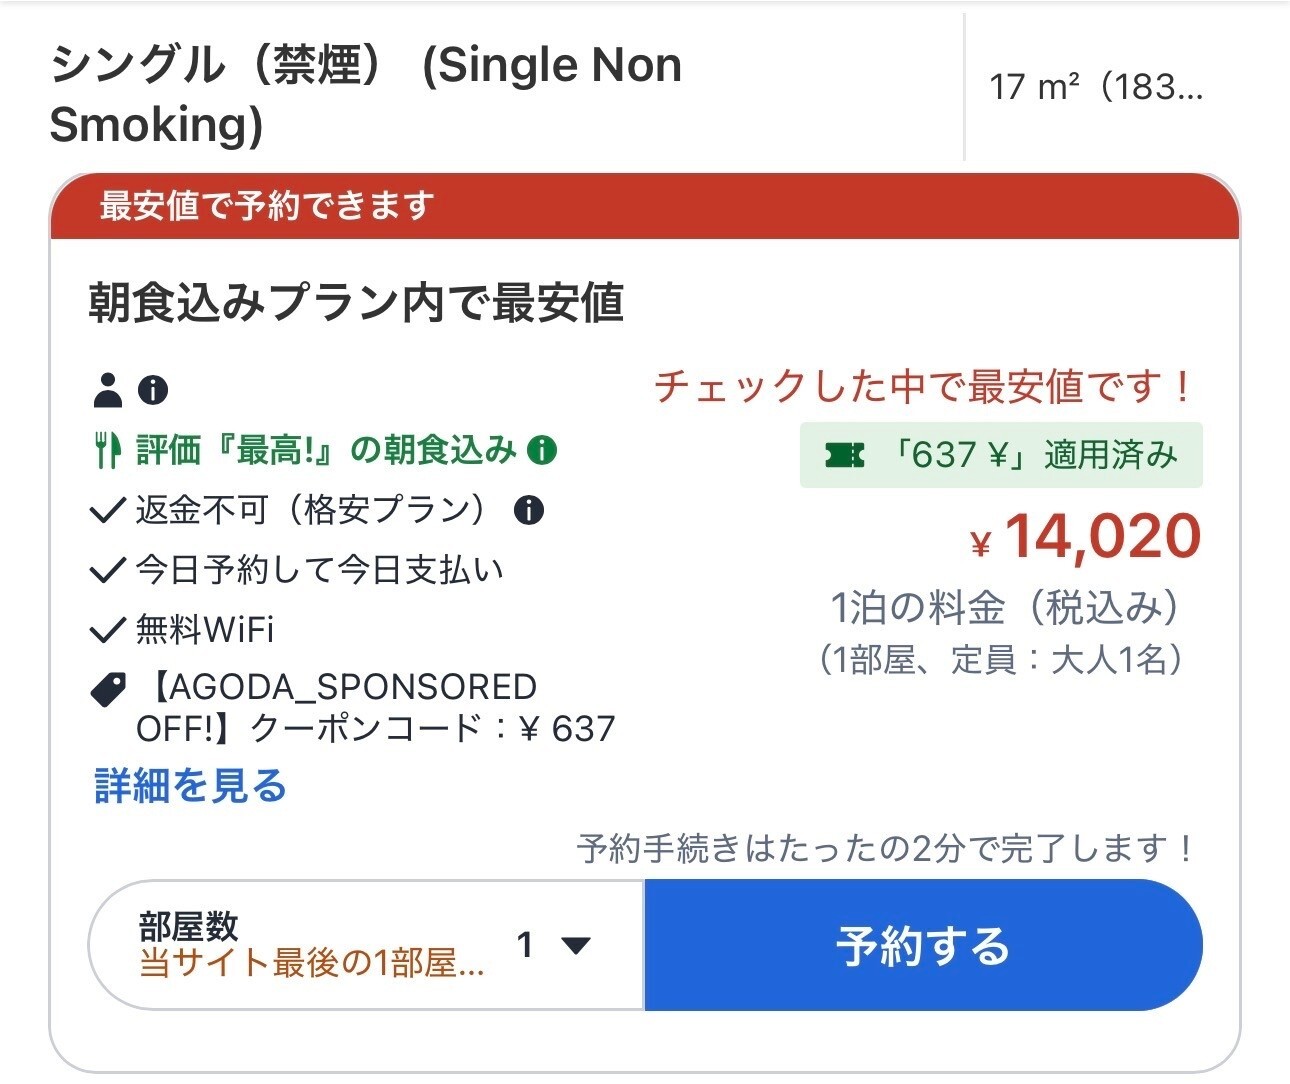Image resolution: width=1290 pixels, height=1084 pixels.
Task: Click the coupon tag icon
Action: pos(108,689)
